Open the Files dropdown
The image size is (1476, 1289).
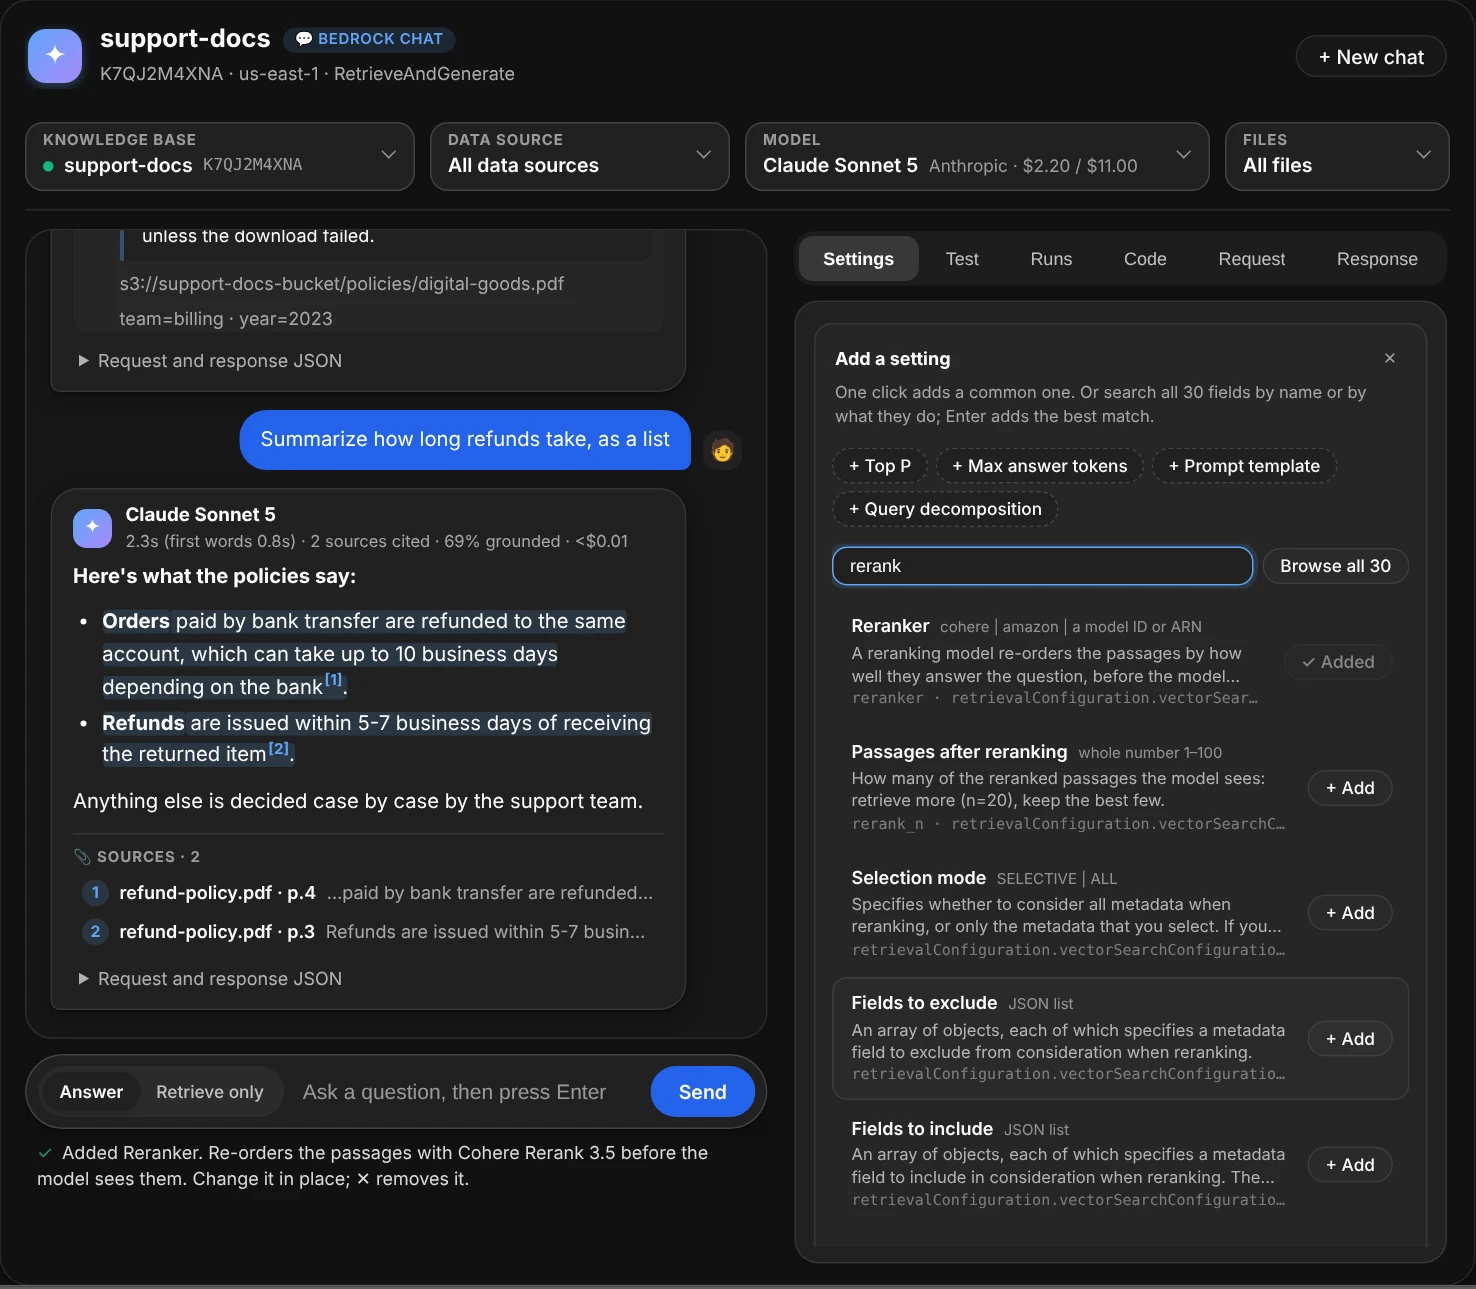click(x=1337, y=156)
